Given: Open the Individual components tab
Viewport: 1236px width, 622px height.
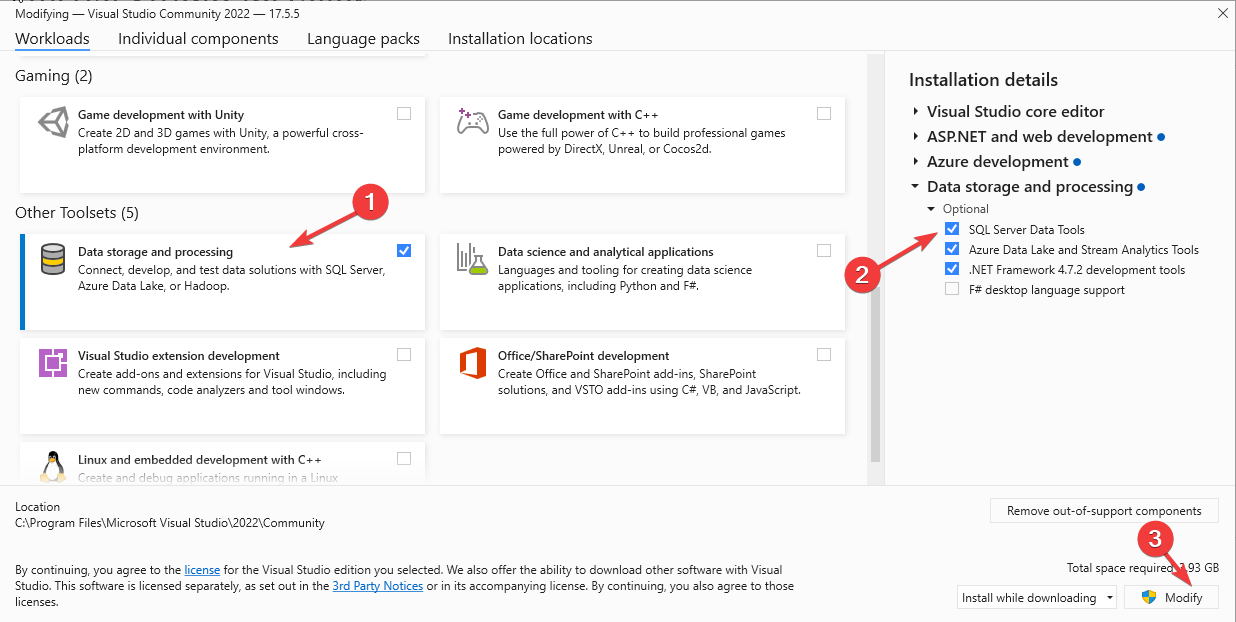Looking at the screenshot, I should coord(198,39).
